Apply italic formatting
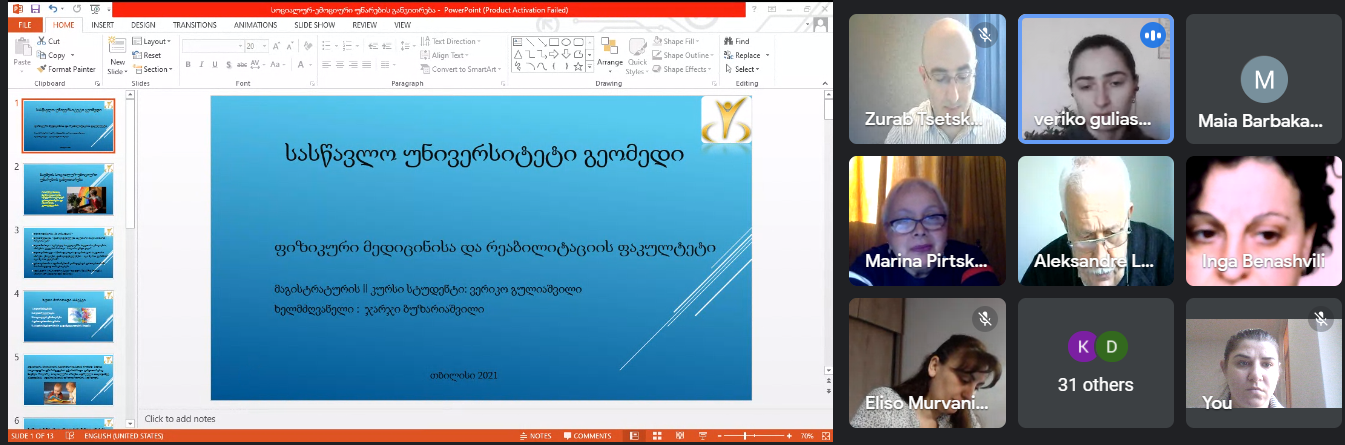This screenshot has height=445, width=1345. (202, 65)
